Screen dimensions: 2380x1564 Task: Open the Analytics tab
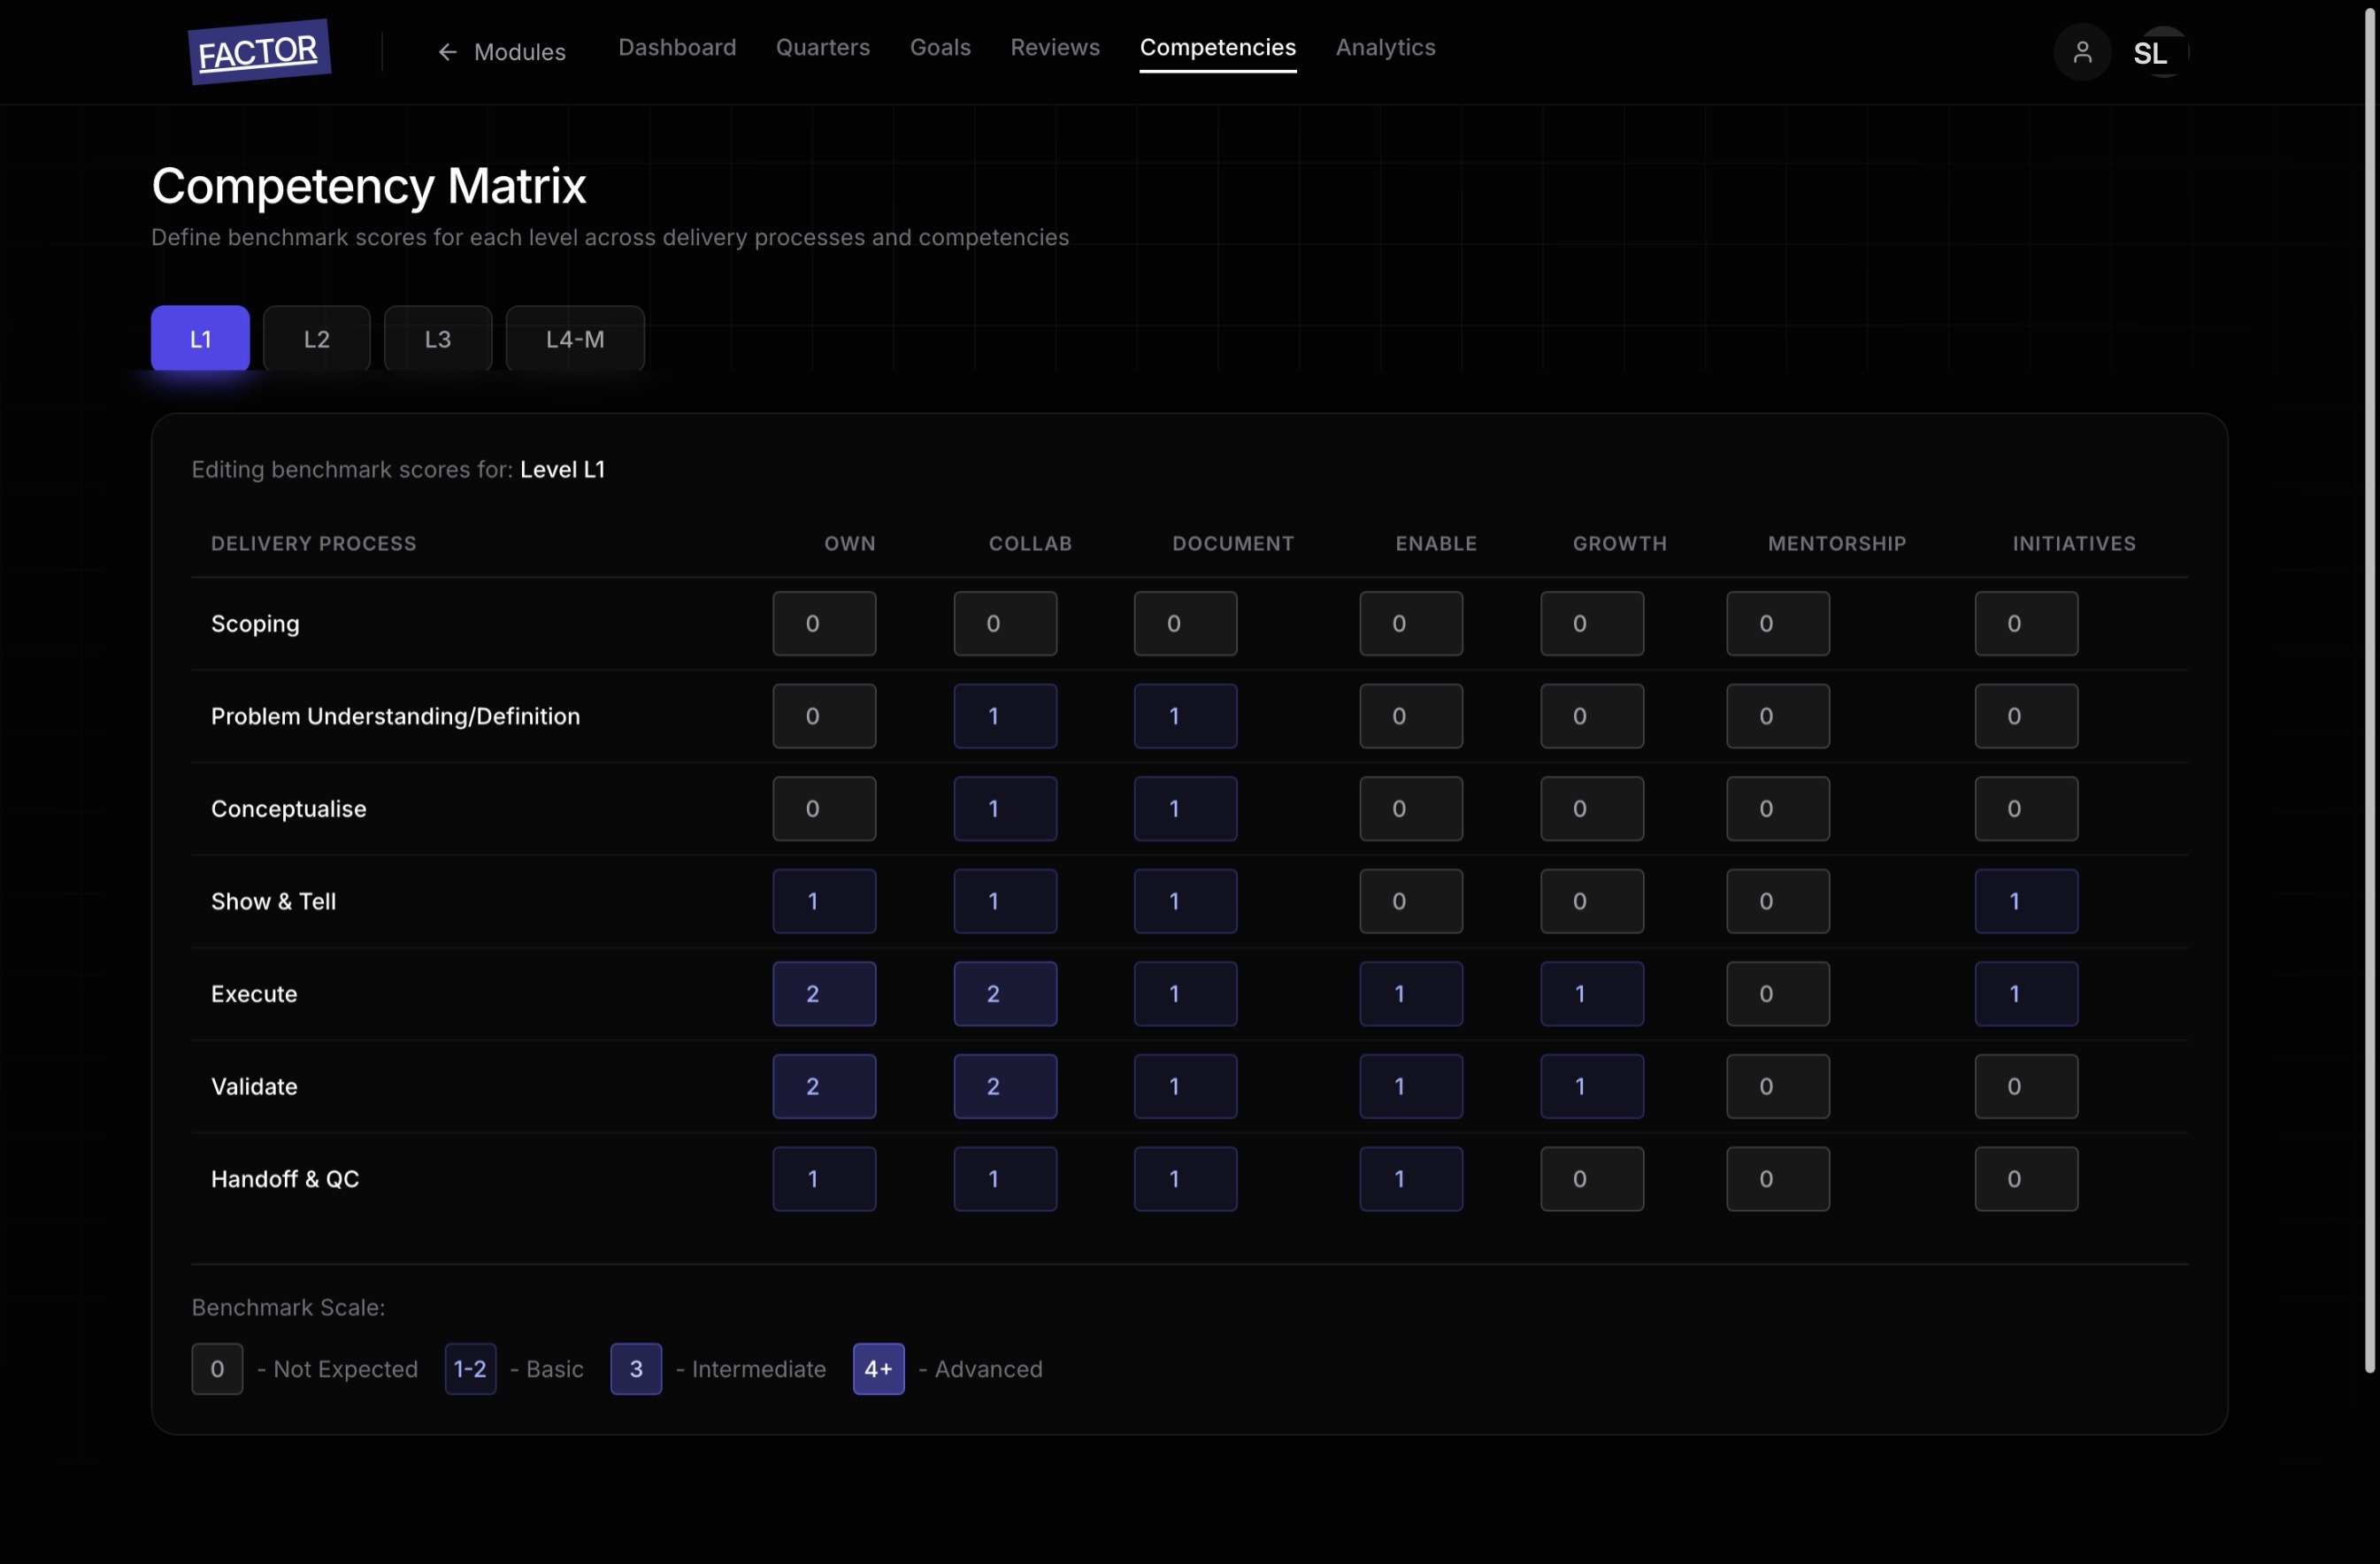1385,47
